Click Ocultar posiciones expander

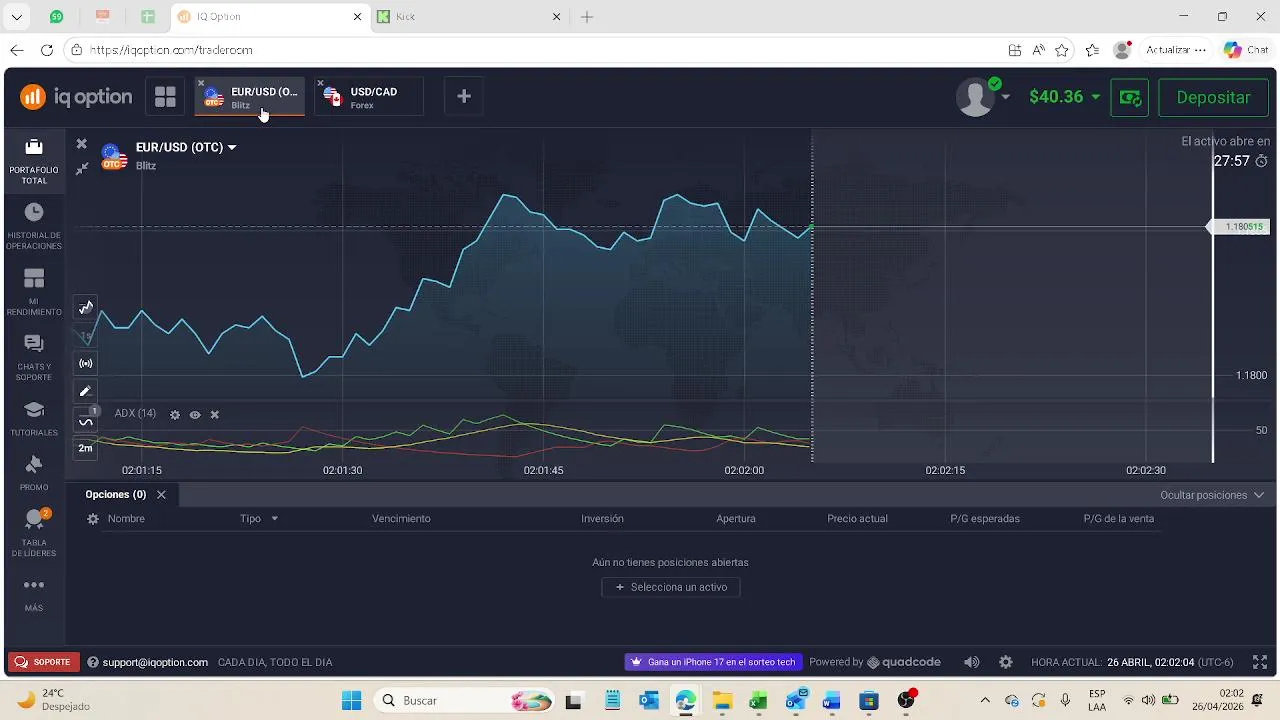(x=1212, y=496)
